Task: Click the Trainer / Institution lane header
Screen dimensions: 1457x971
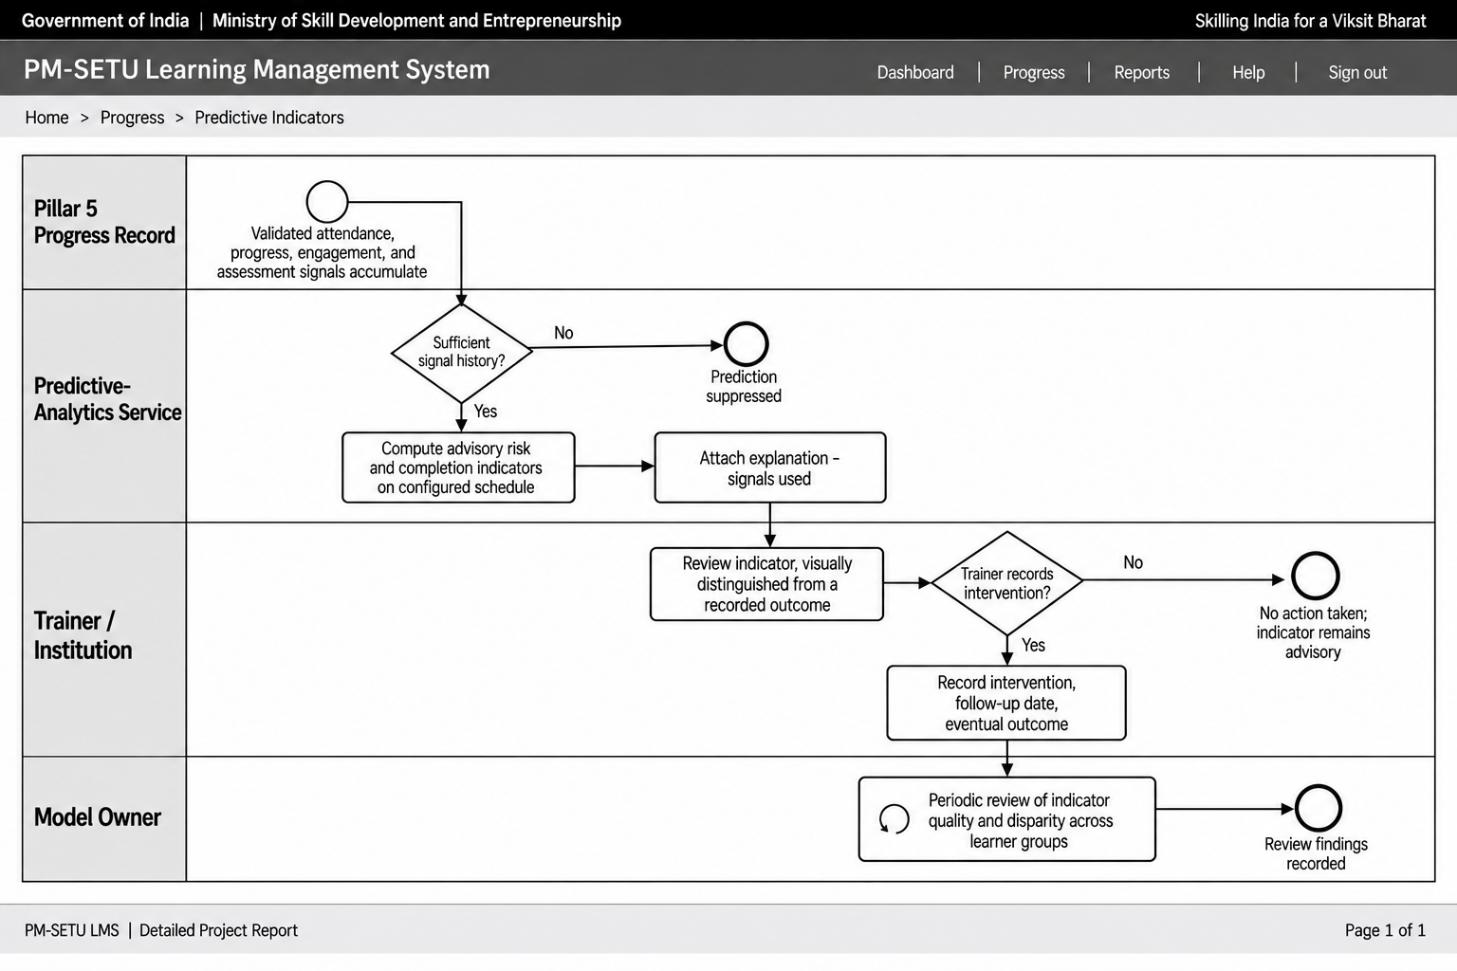Action: tap(104, 639)
